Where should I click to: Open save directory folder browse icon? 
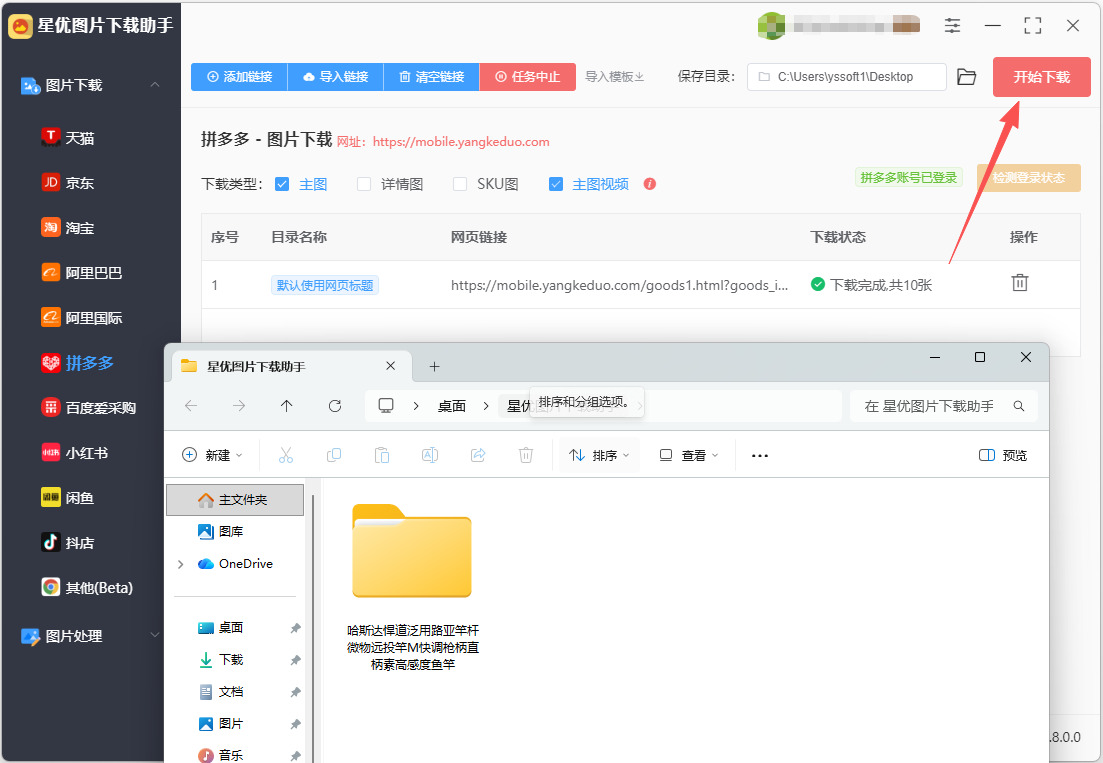967,77
